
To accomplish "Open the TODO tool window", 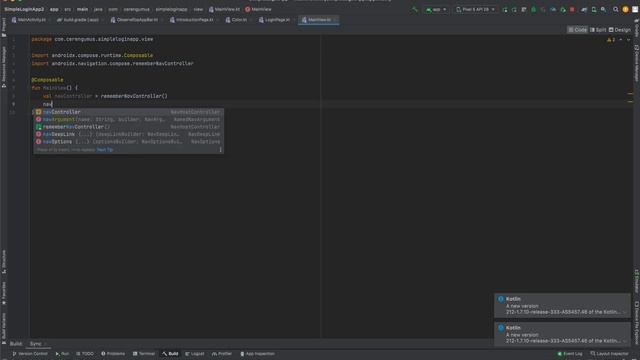I will [85, 354].
